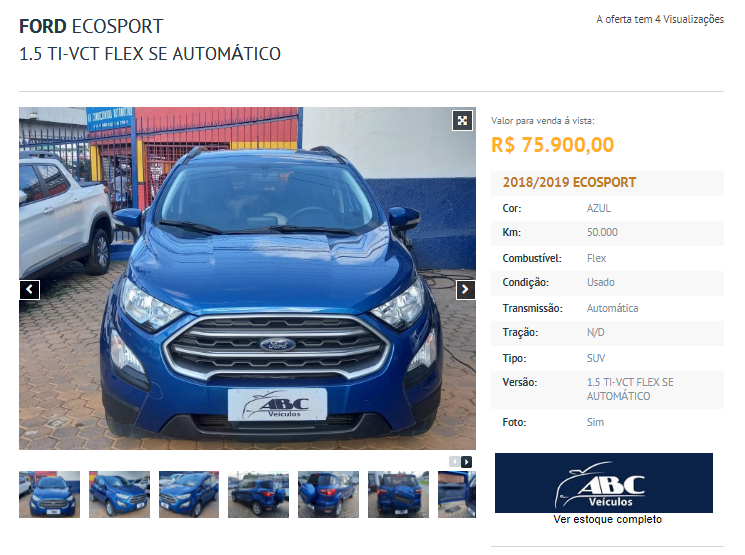This screenshot has height=555, width=745.
Task: Click the FORD ECOSPORT title
Action: coord(91,27)
